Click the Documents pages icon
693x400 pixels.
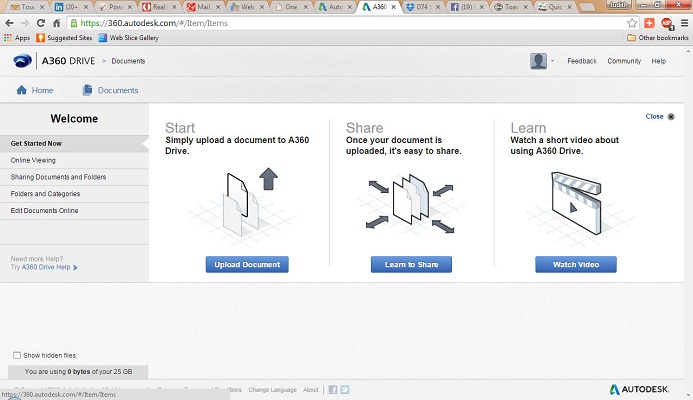click(88, 90)
